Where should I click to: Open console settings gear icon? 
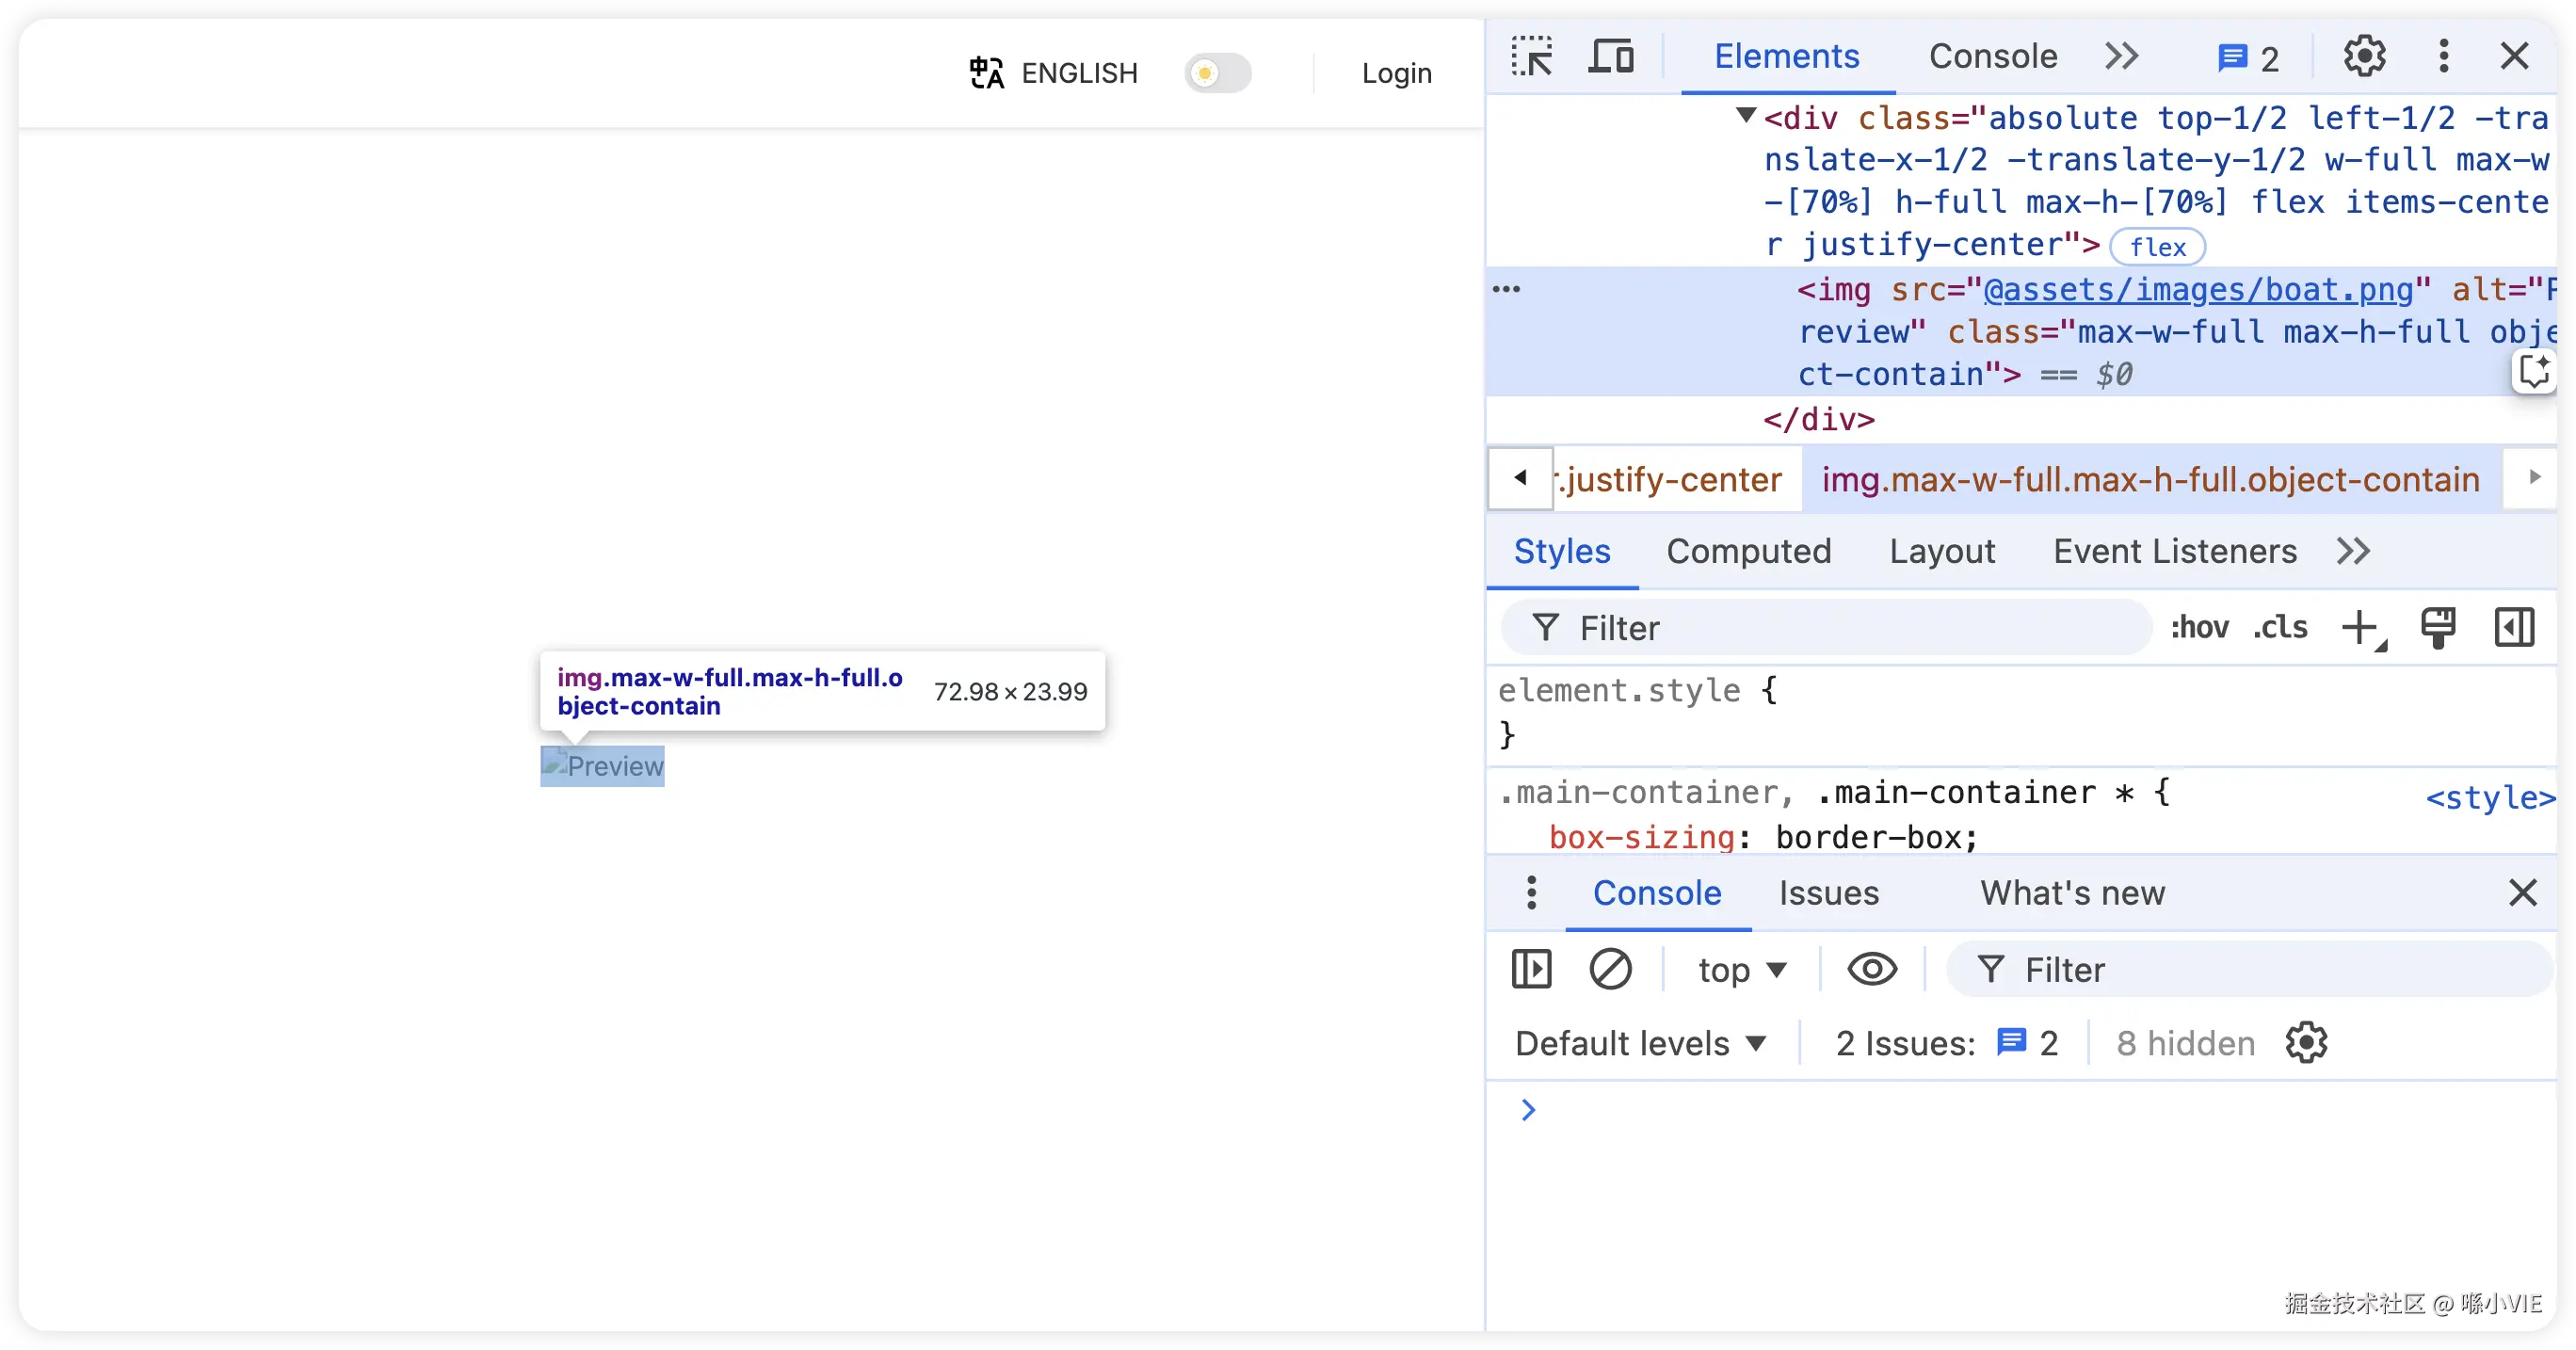coord(2306,1043)
